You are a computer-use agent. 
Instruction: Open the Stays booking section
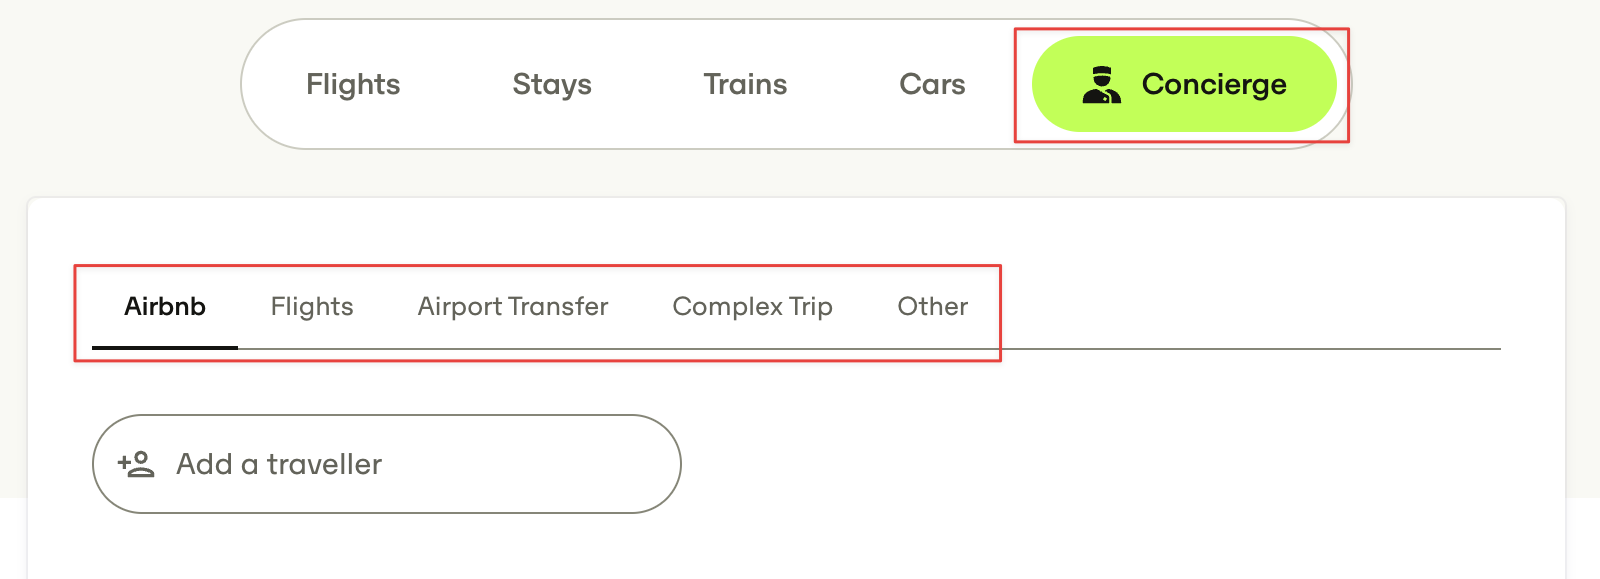(552, 84)
